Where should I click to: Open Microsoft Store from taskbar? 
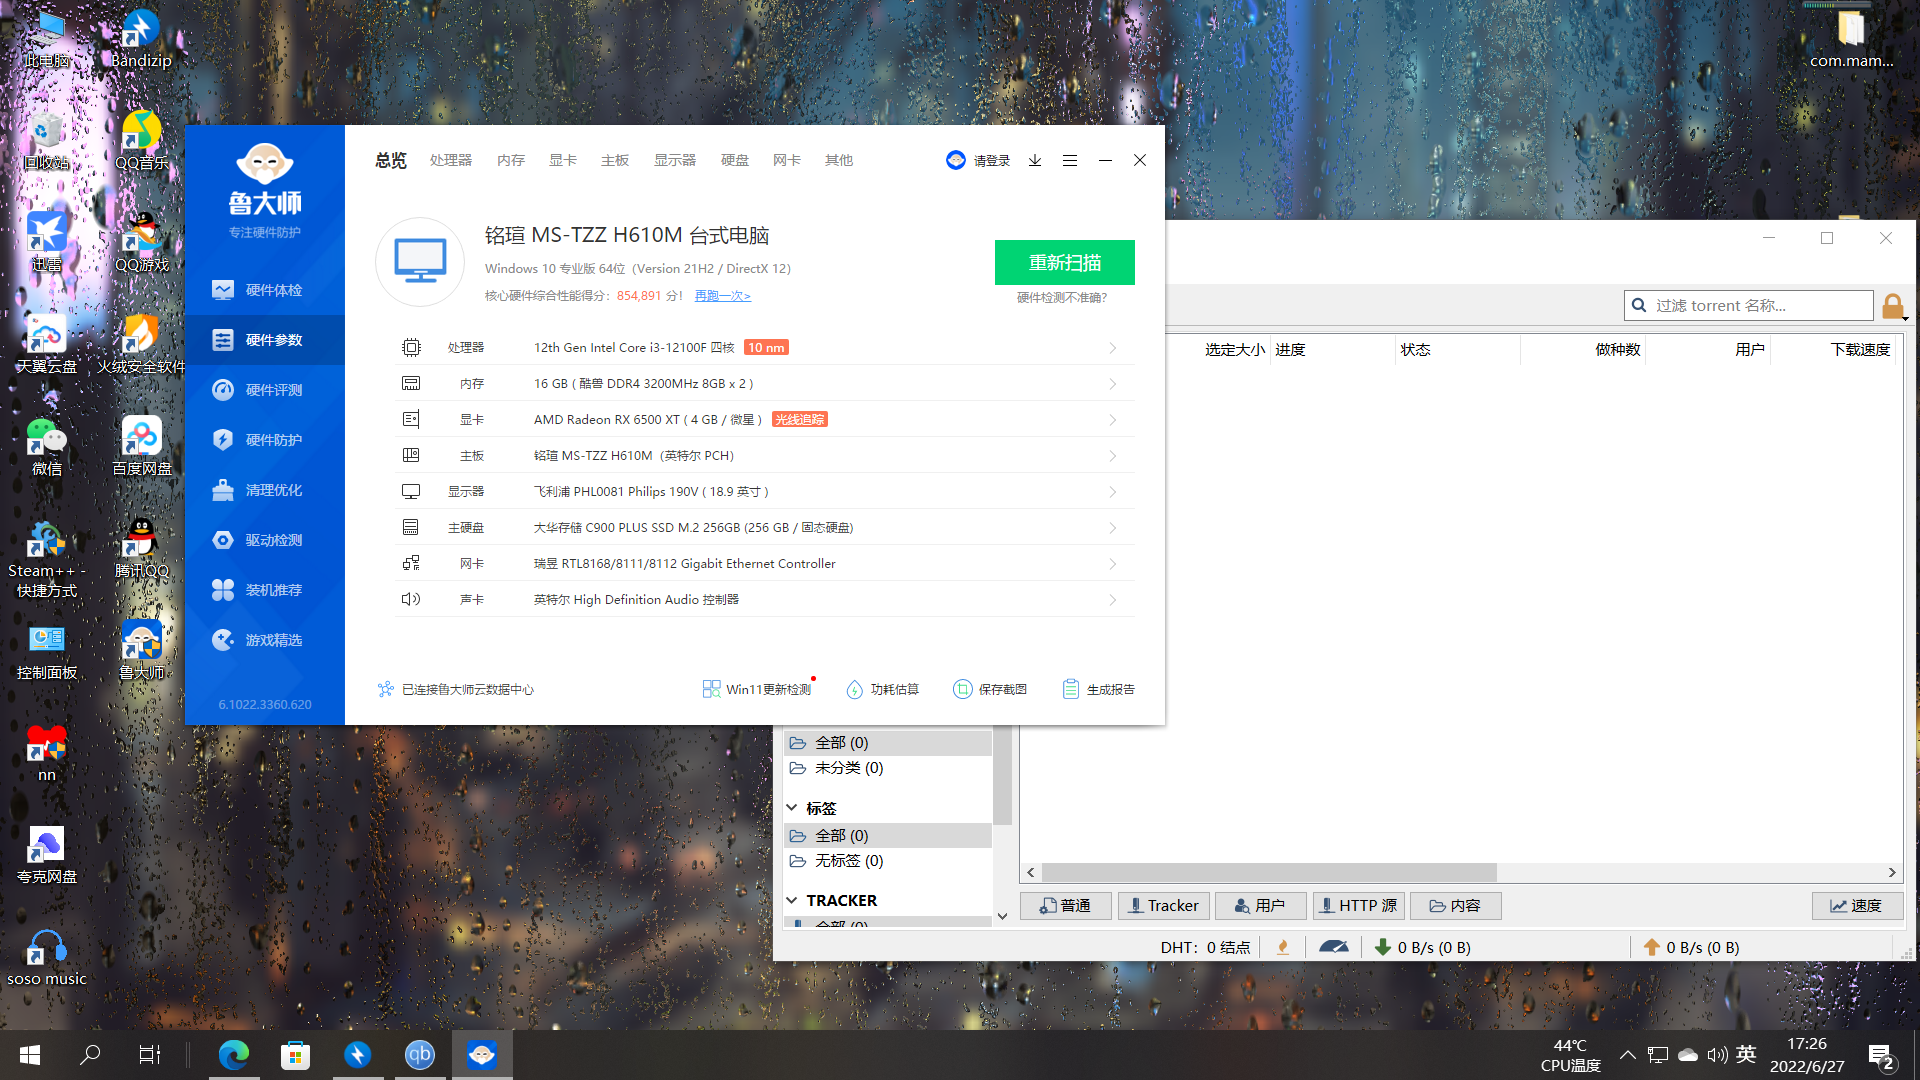pos(296,1055)
